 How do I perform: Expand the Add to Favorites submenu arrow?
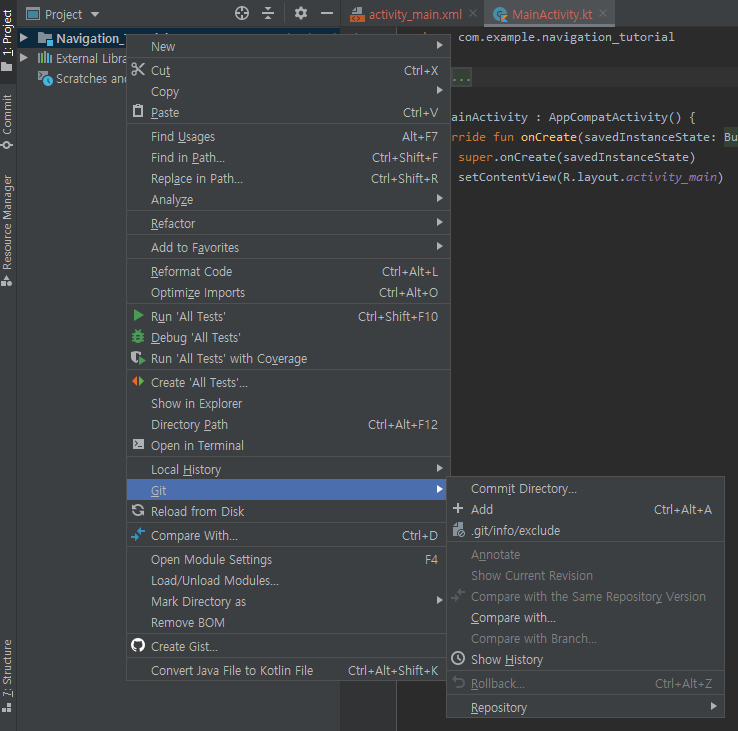coord(439,246)
